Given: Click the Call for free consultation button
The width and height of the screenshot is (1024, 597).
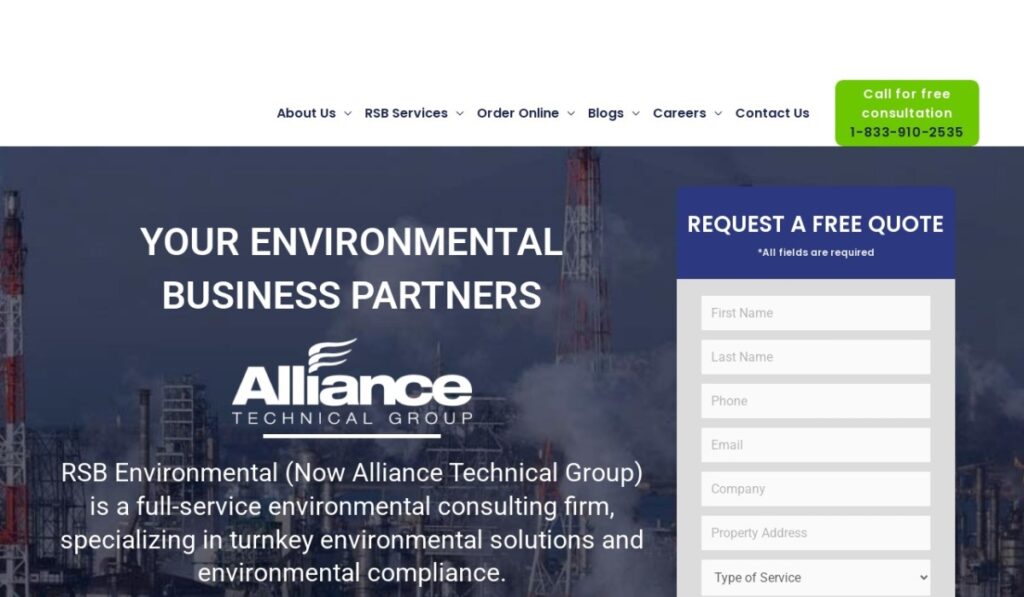Looking at the screenshot, I should [x=906, y=113].
